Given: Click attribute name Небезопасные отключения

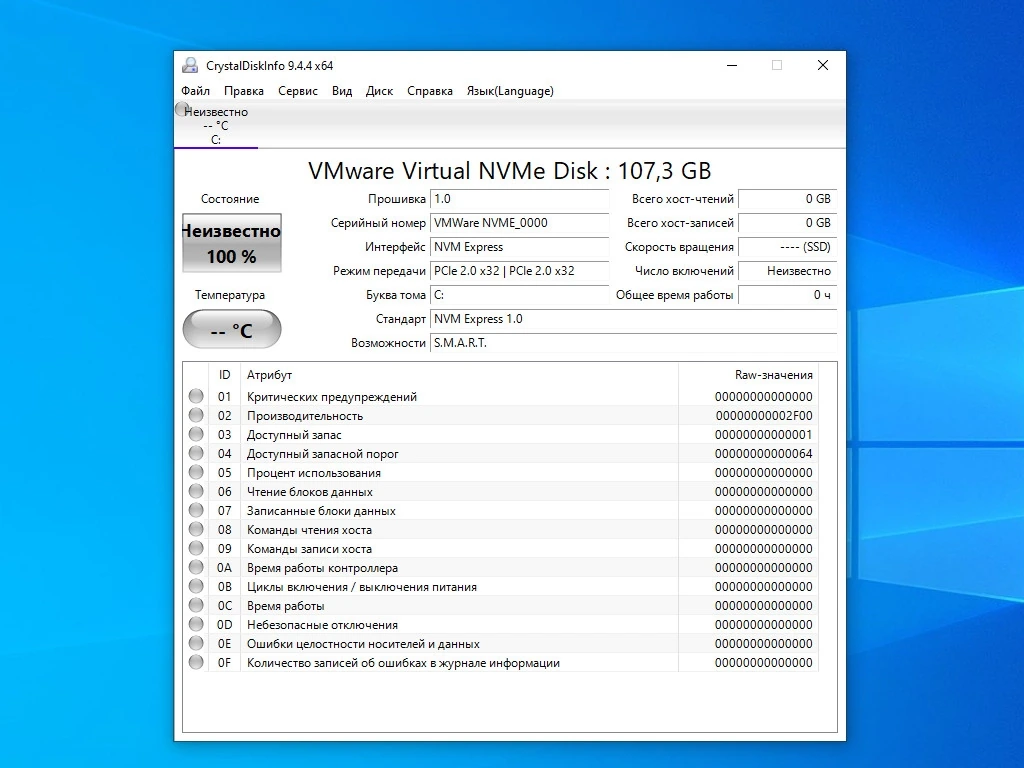Looking at the screenshot, I should point(322,625).
